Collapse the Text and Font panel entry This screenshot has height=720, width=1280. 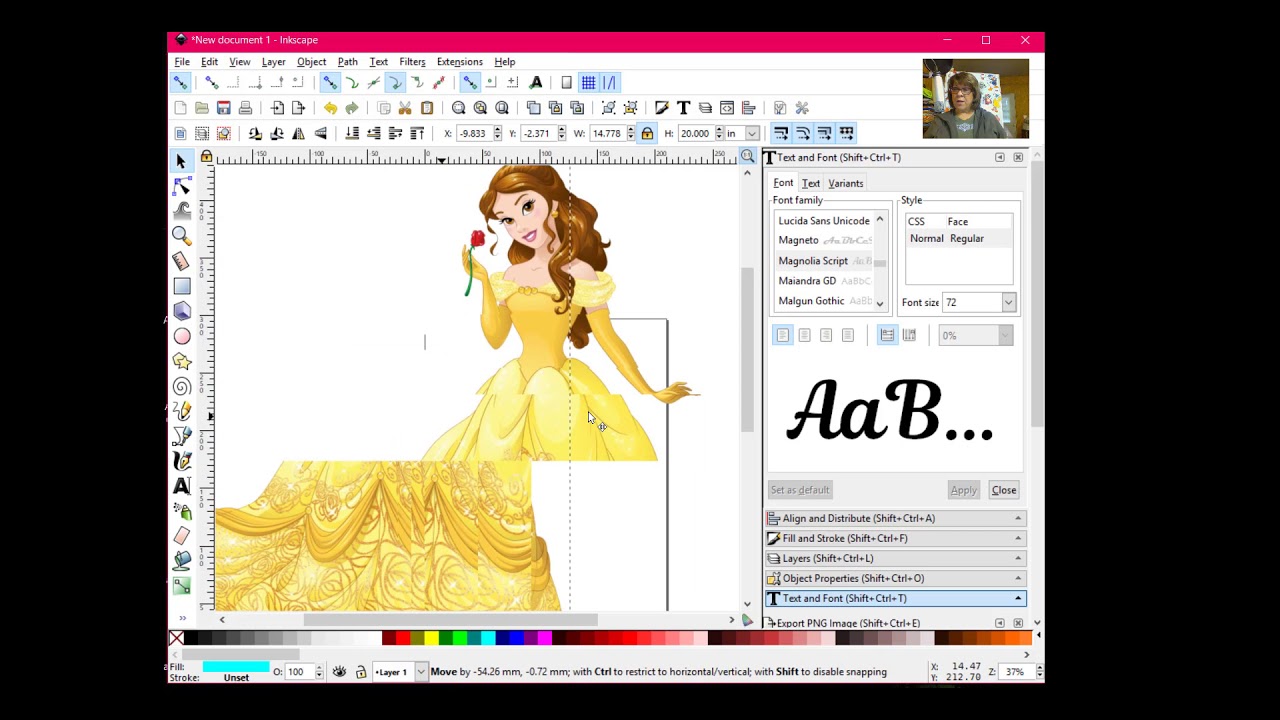(895, 598)
